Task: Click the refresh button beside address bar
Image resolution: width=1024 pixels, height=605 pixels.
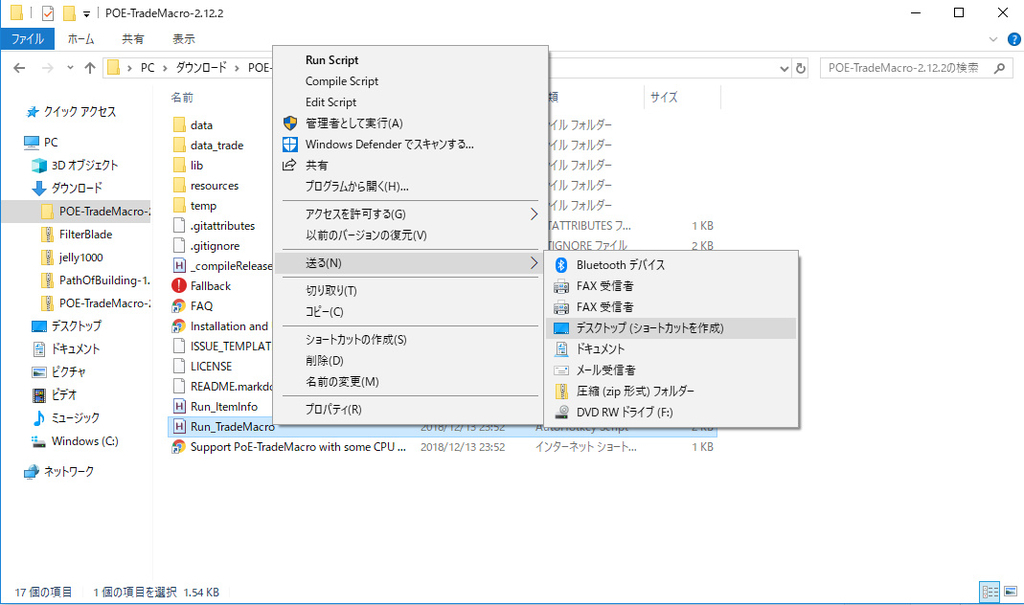Action: point(801,68)
